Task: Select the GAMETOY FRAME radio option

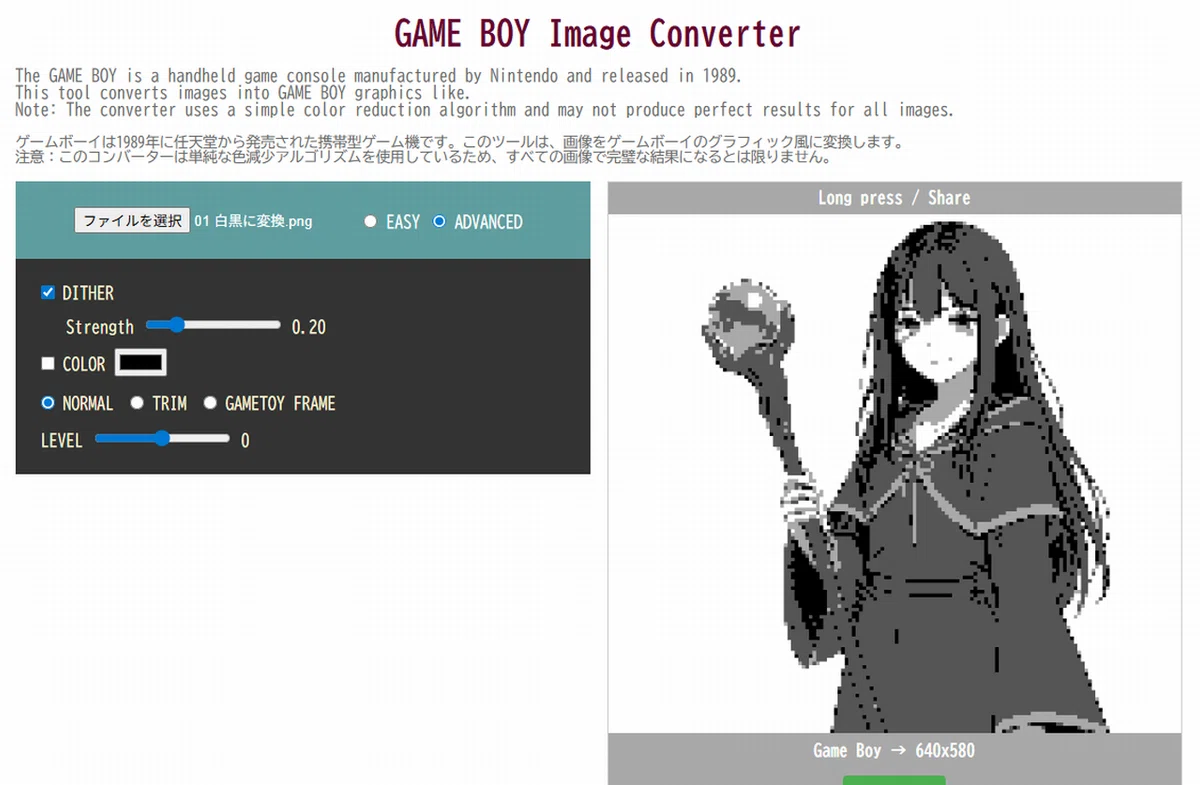Action: click(x=210, y=403)
